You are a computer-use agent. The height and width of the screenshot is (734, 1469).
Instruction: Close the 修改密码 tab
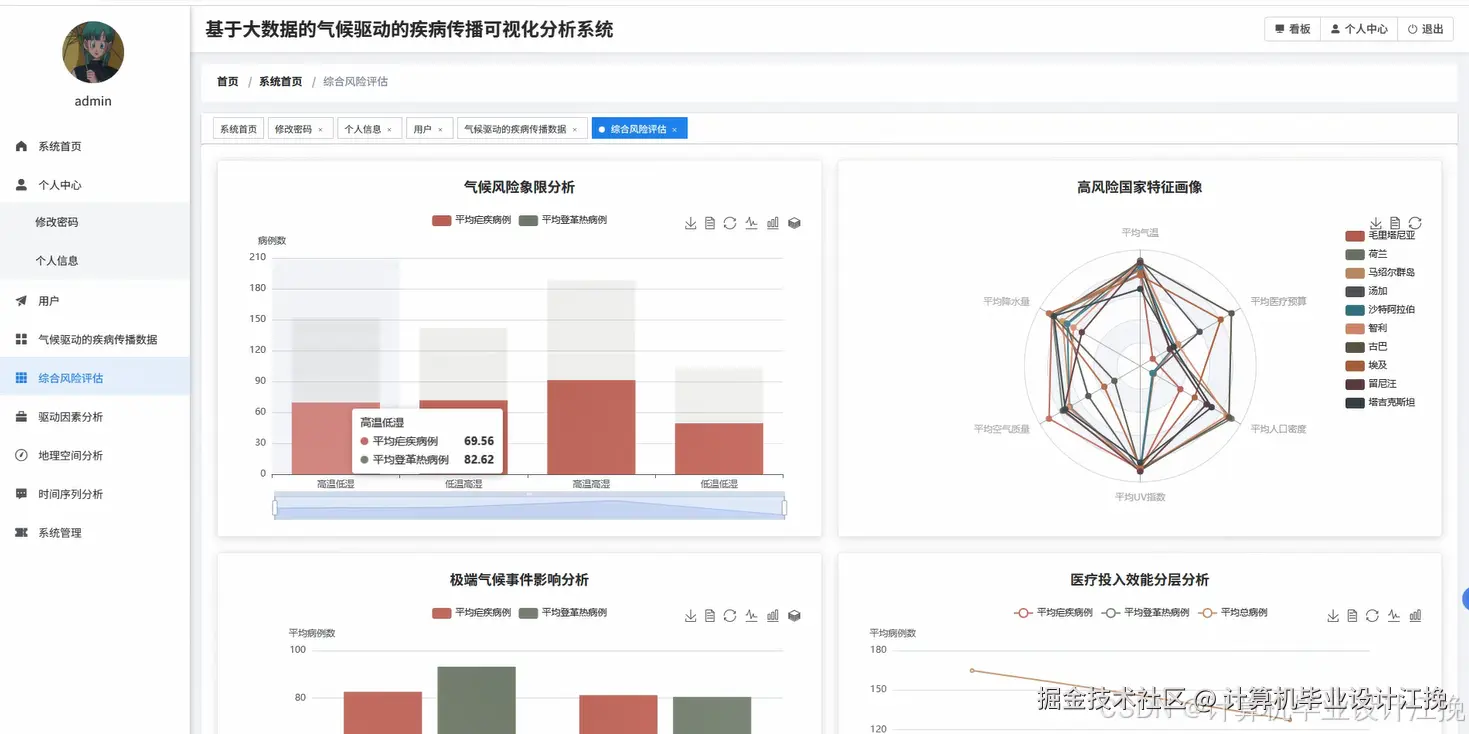tap(320, 130)
